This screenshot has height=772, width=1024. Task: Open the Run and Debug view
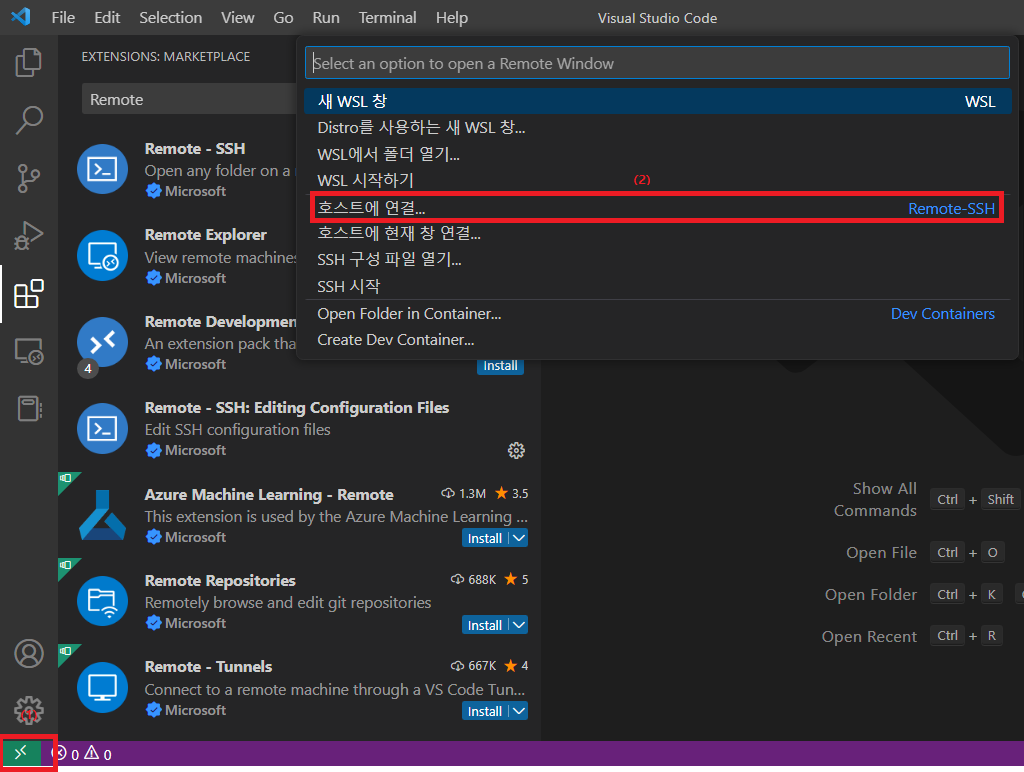click(x=28, y=236)
